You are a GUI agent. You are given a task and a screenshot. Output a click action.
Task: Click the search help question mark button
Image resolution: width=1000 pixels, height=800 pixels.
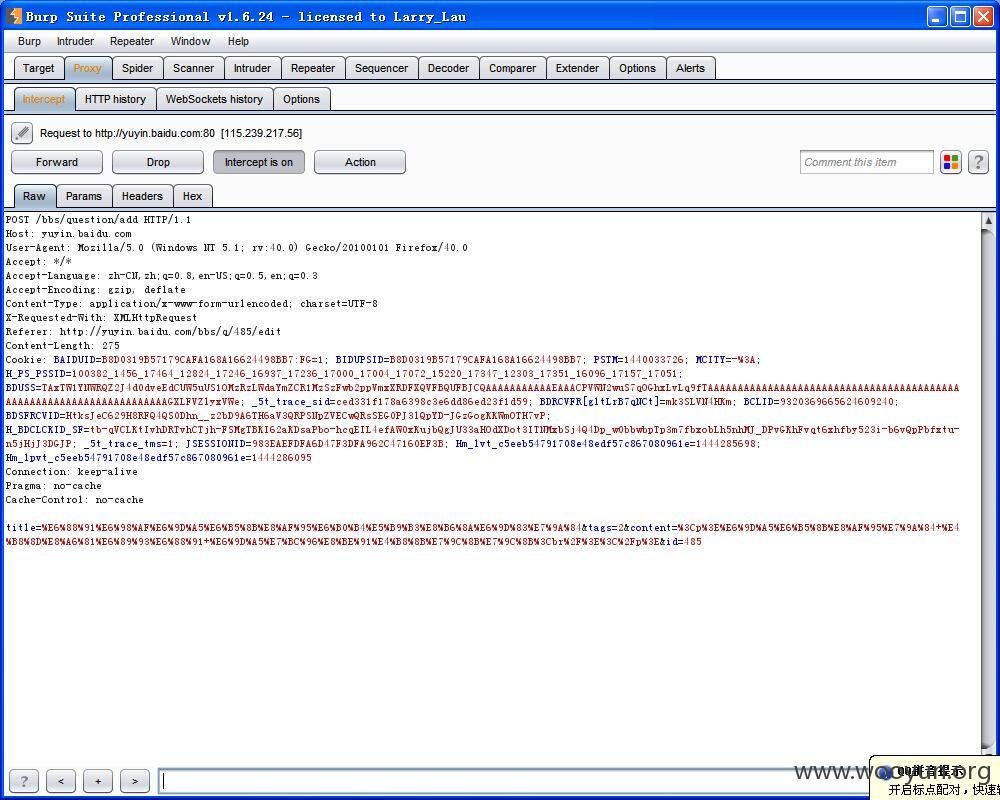24,781
